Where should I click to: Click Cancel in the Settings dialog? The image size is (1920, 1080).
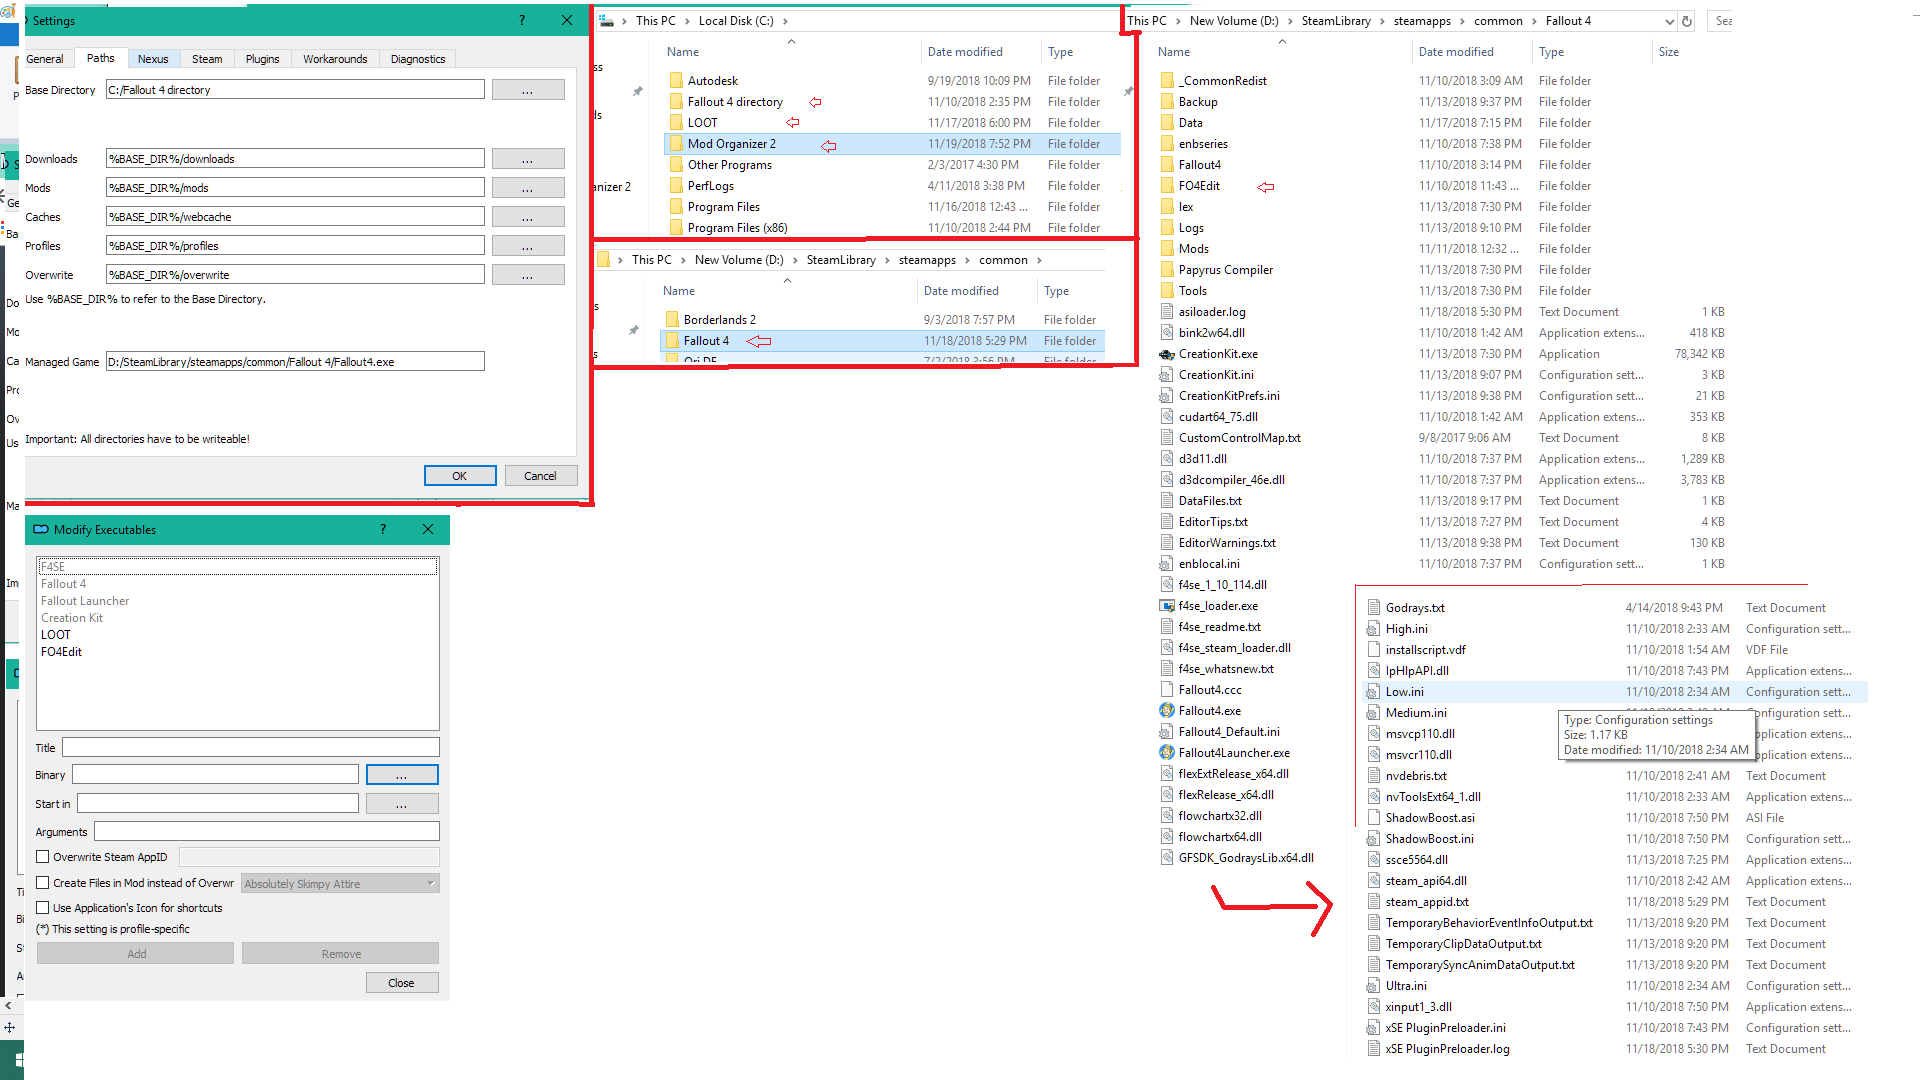coord(541,476)
